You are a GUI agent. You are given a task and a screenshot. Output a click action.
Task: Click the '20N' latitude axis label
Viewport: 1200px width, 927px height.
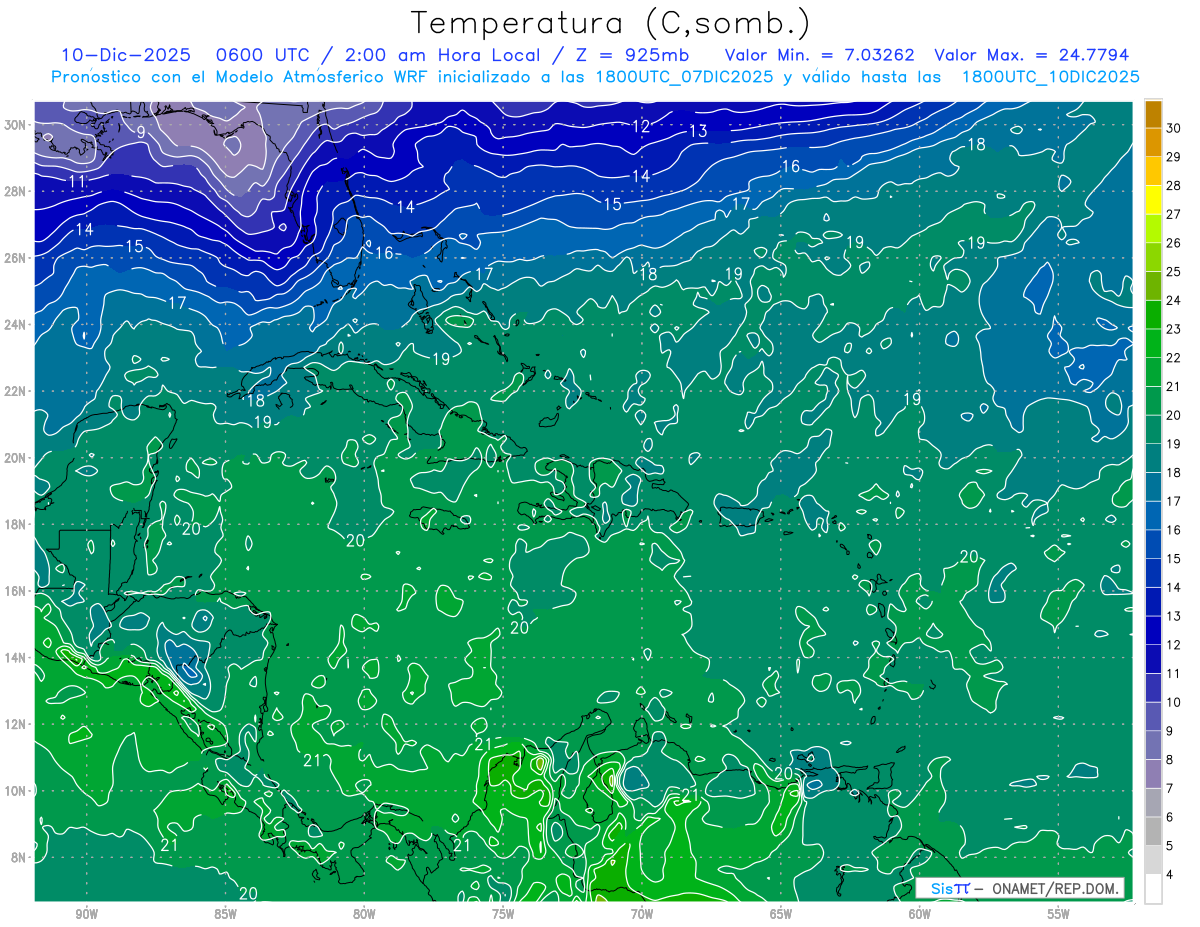[x=16, y=457]
